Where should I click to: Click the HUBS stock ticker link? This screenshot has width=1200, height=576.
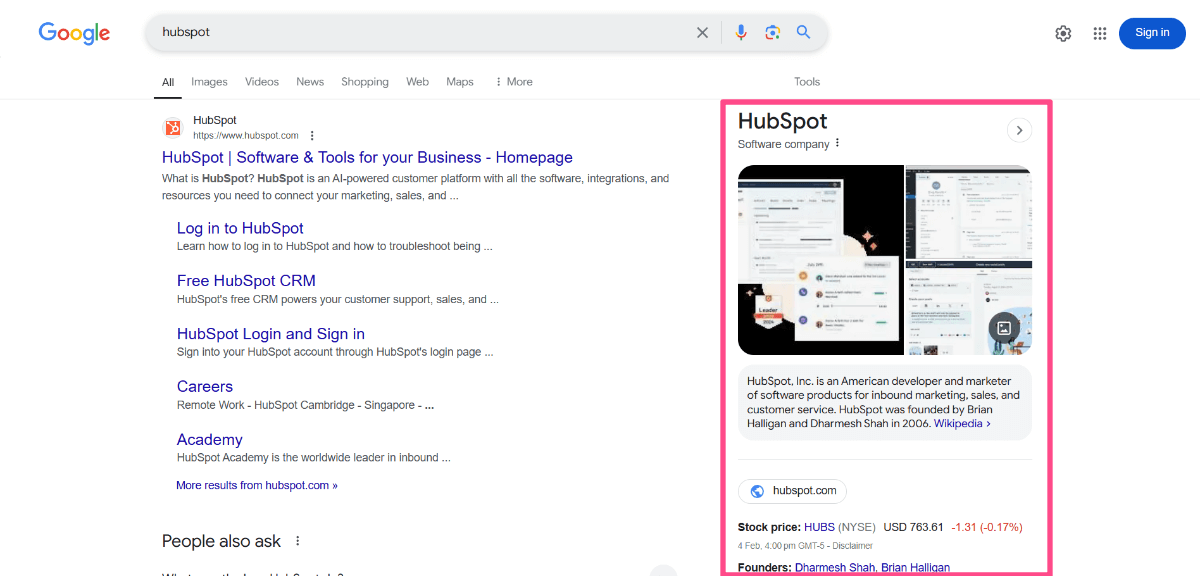tap(818, 527)
